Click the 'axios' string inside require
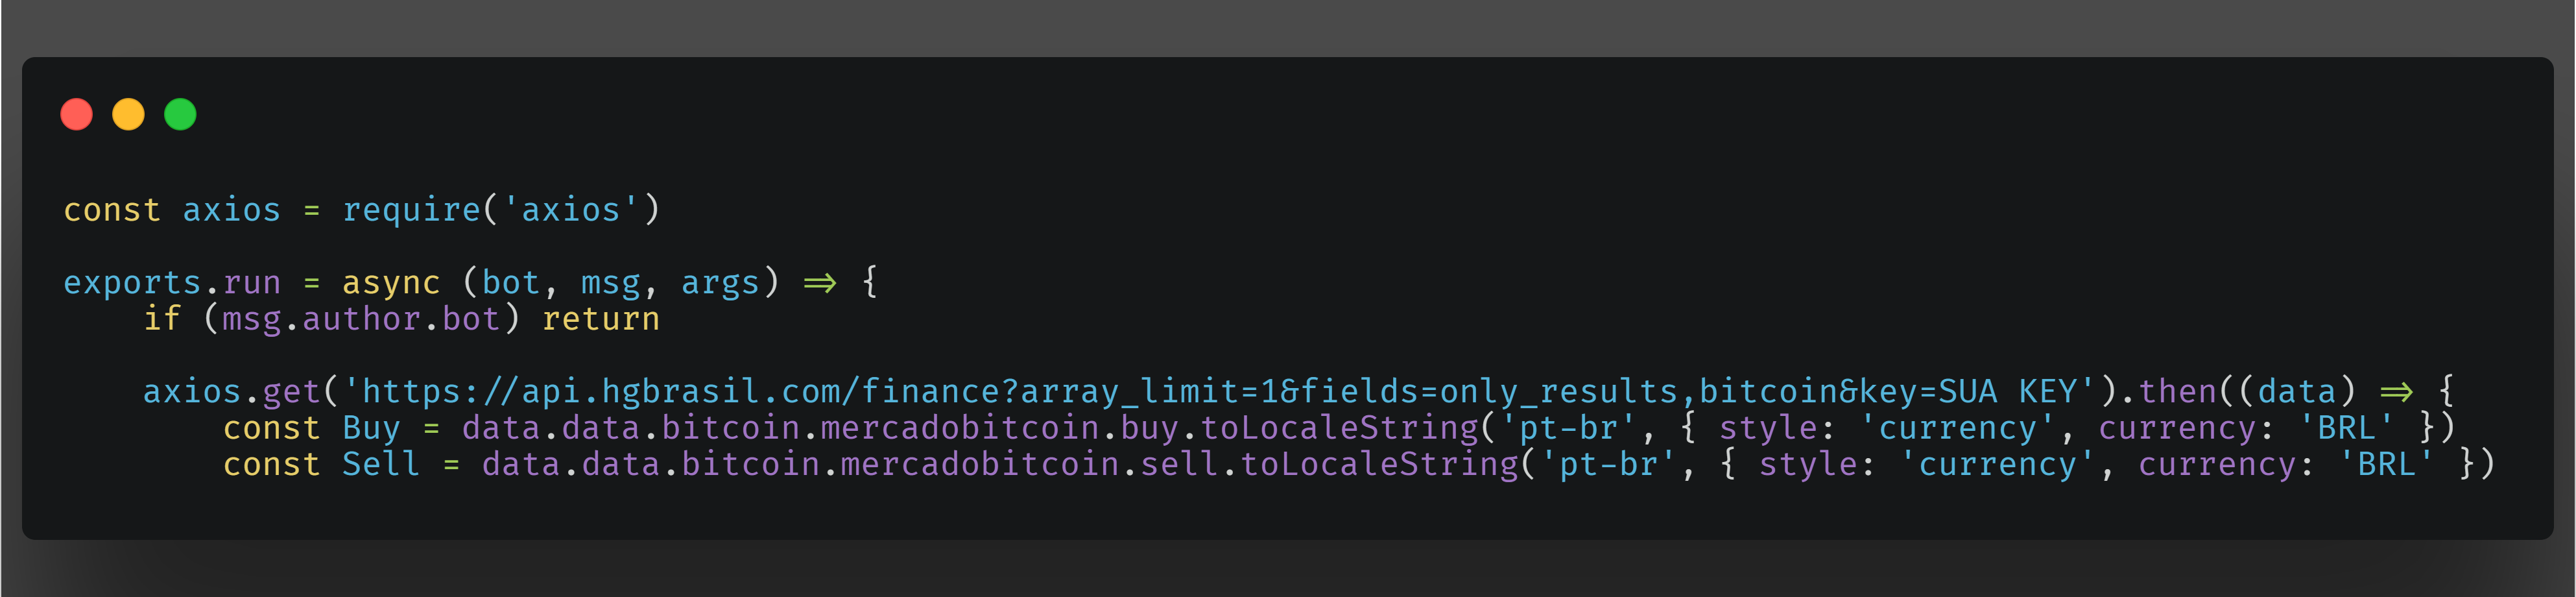The width and height of the screenshot is (2576, 597). [571, 210]
